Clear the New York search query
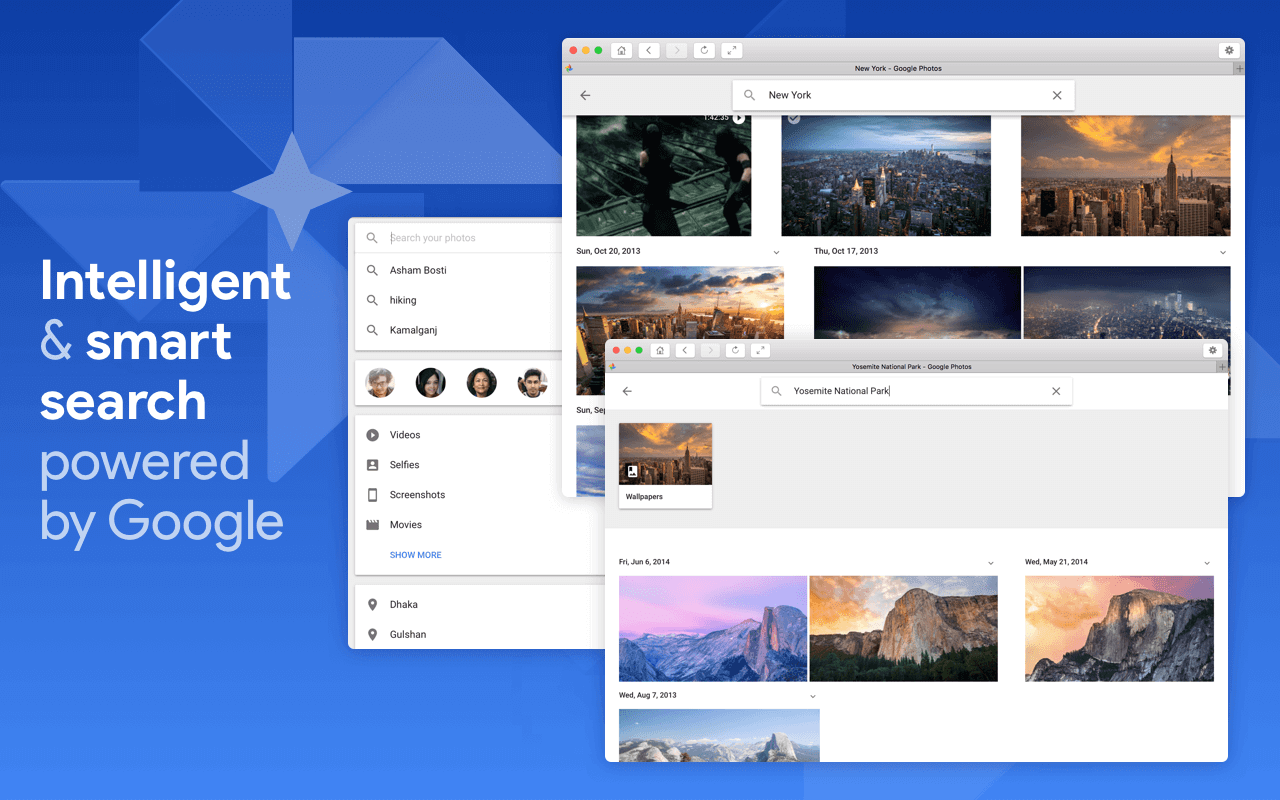 tap(1057, 95)
